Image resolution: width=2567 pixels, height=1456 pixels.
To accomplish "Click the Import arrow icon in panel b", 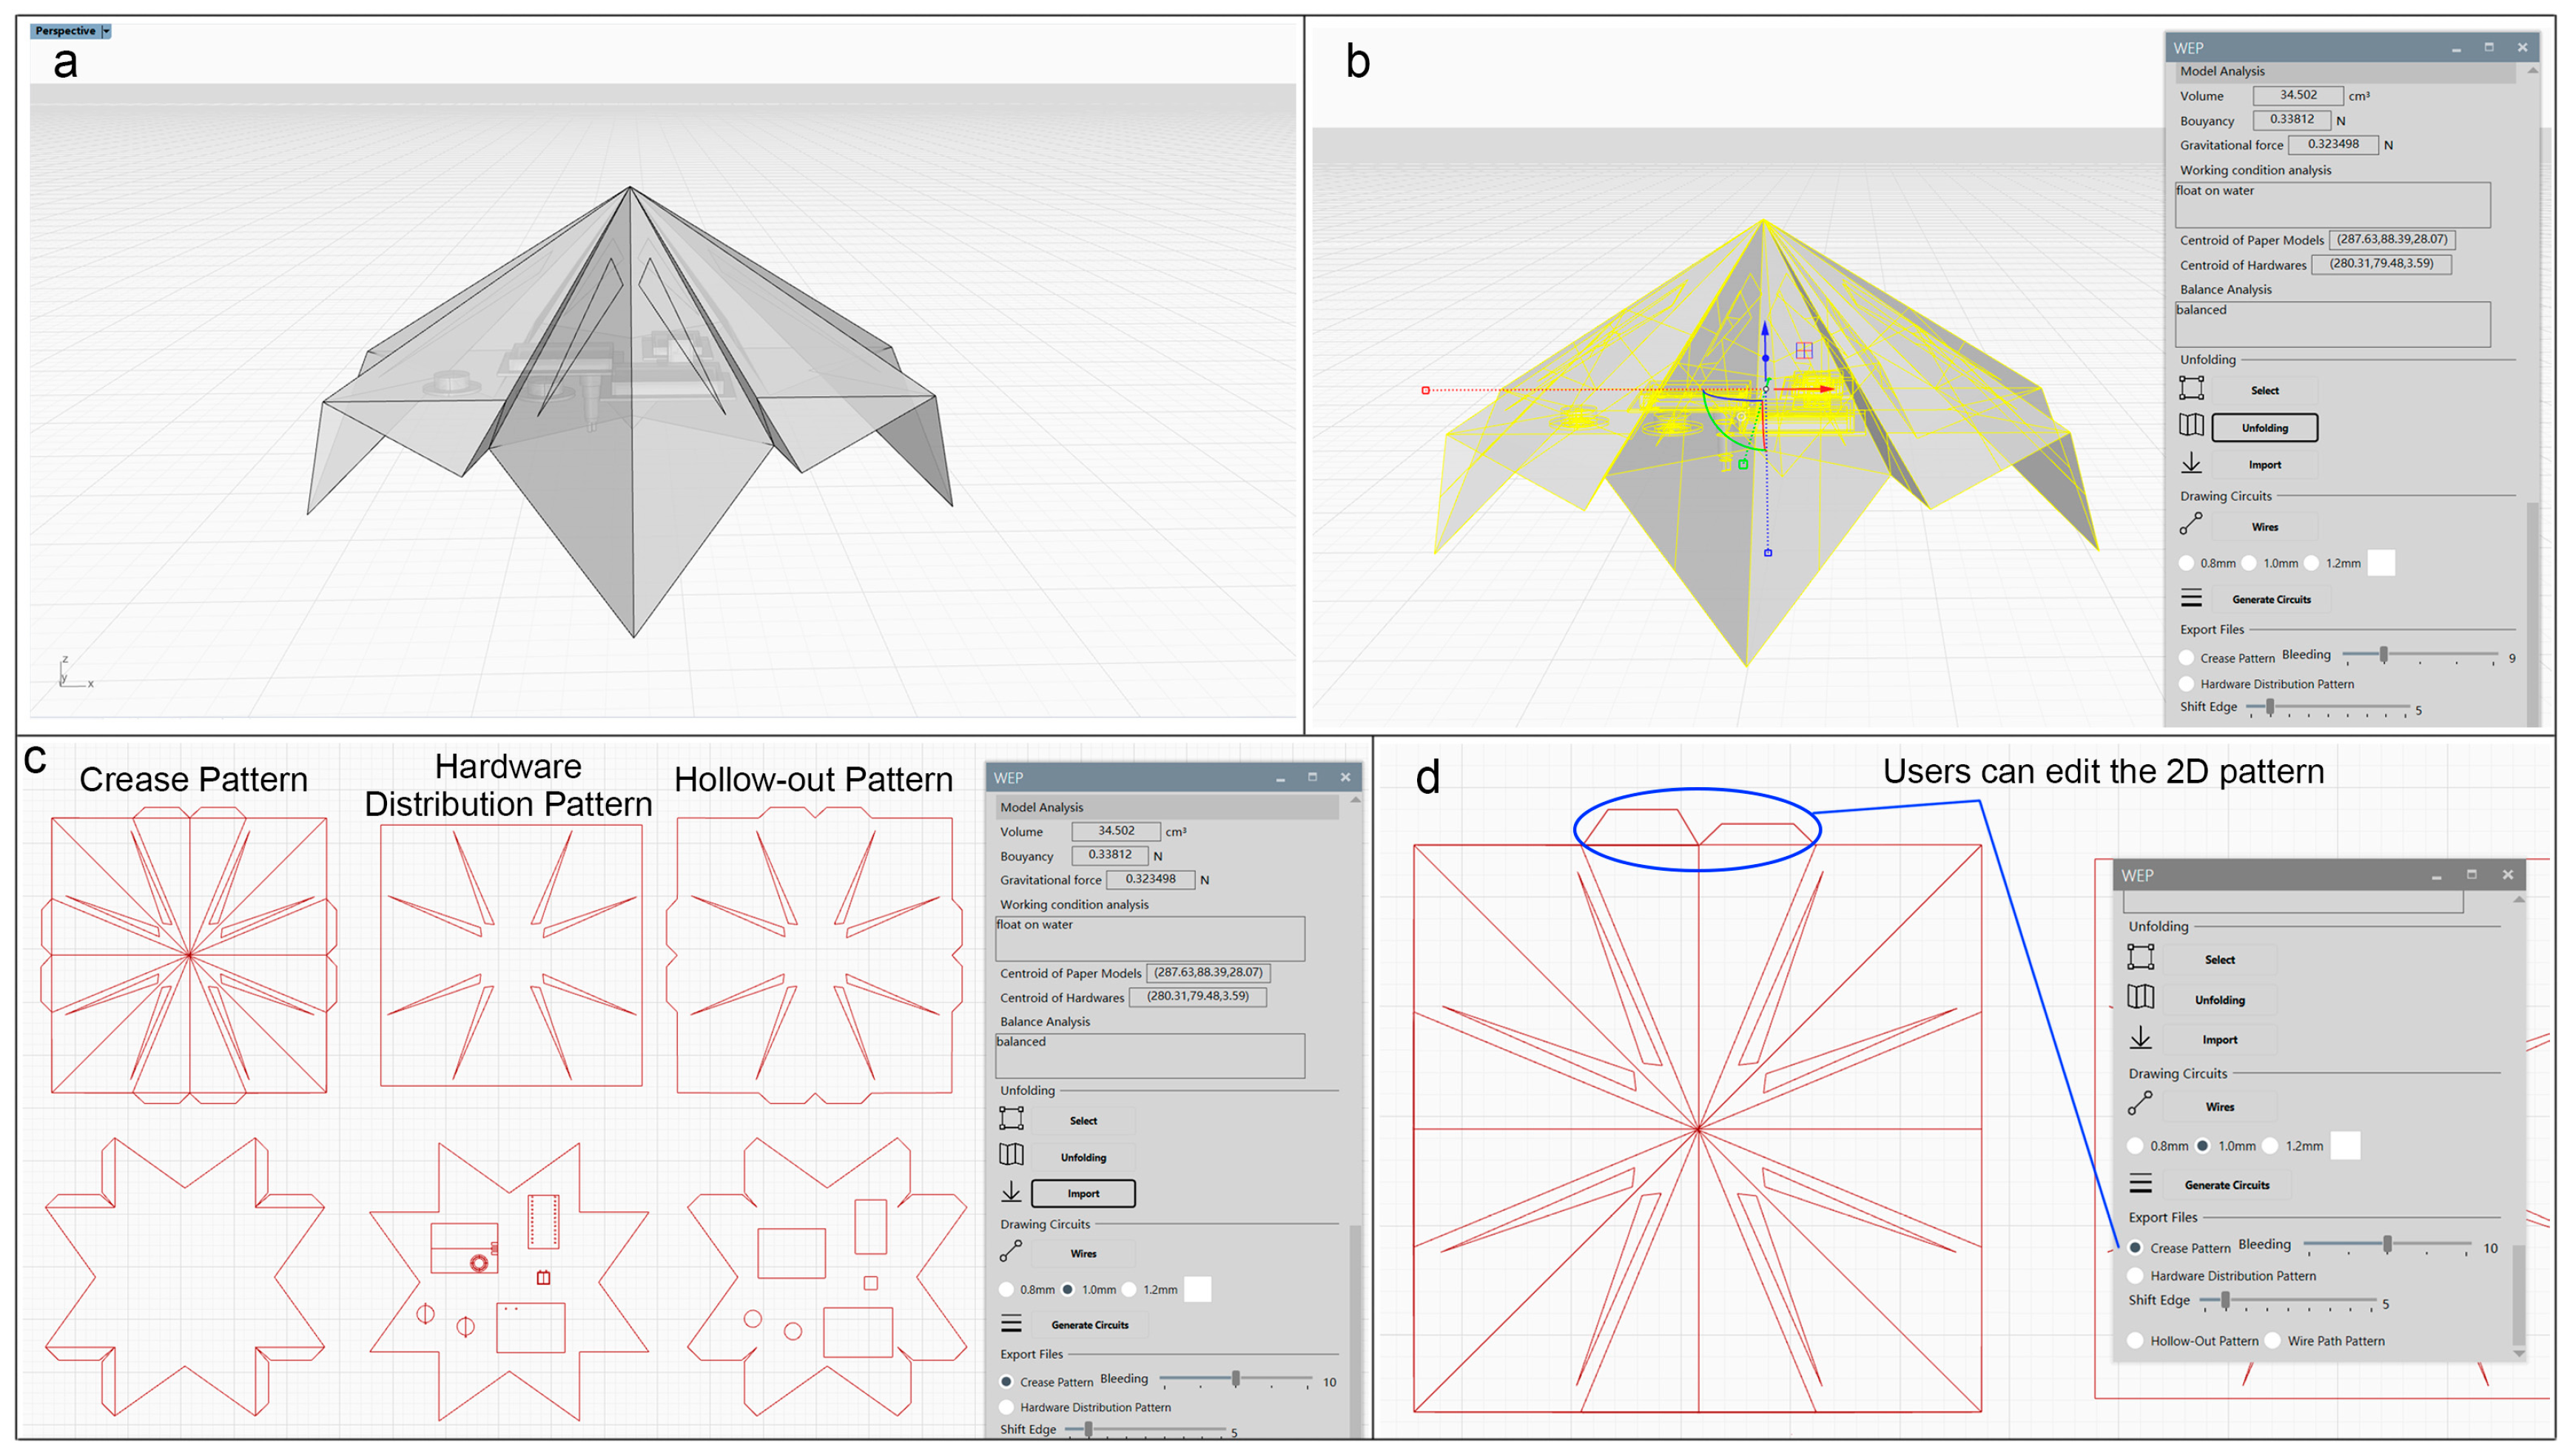I will tap(2190, 463).
